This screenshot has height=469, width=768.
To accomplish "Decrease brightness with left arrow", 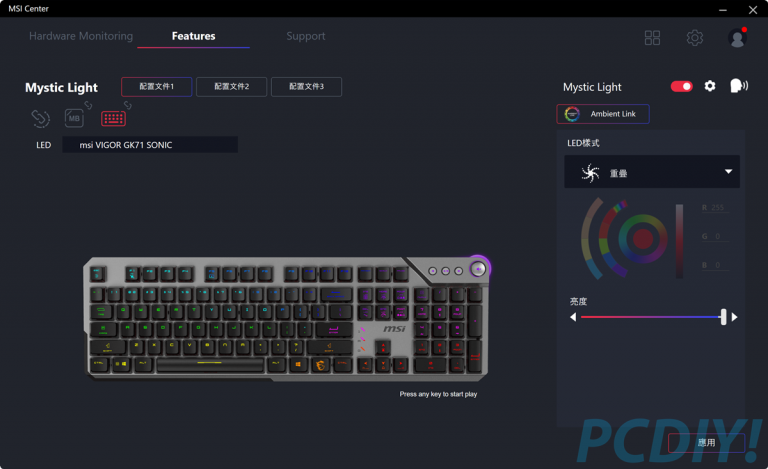I will click(x=573, y=317).
